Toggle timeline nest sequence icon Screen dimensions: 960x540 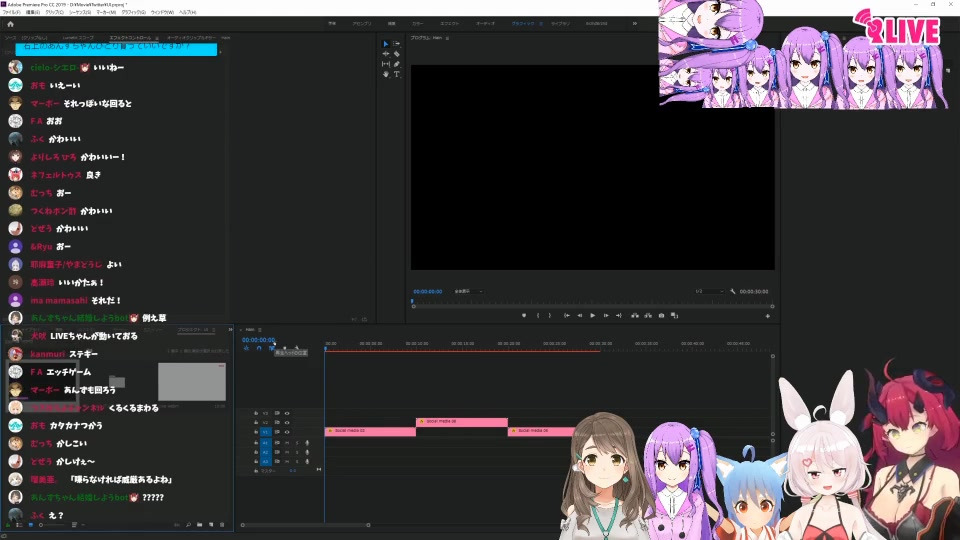click(246, 348)
